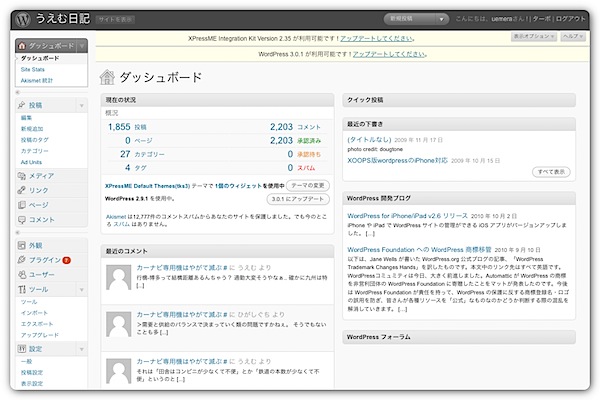Click the third comment avatar at bottom
Viewport: 600px width, 400px height.
point(119,371)
